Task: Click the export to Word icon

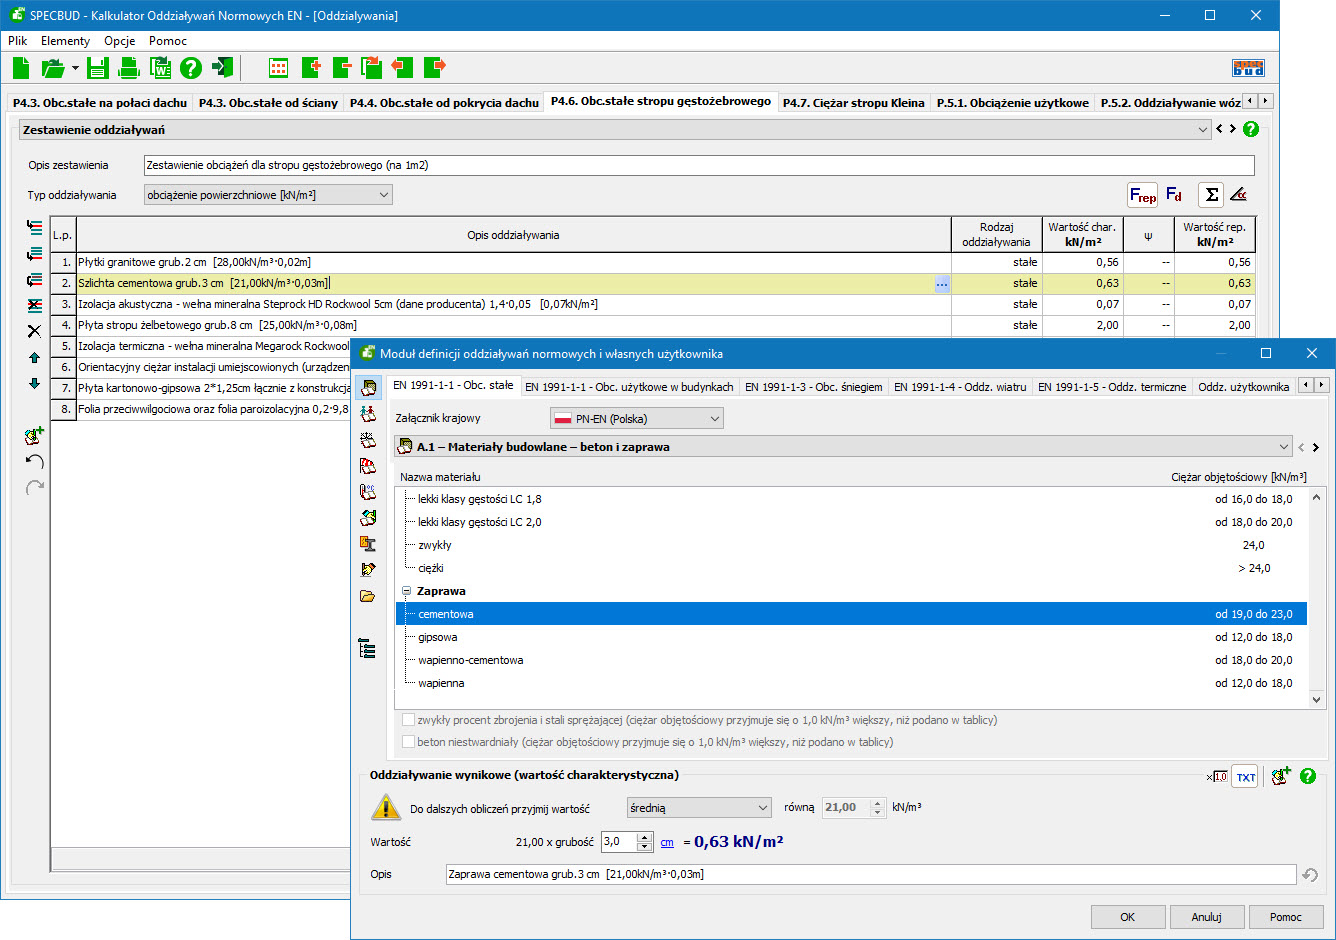Action: point(160,68)
